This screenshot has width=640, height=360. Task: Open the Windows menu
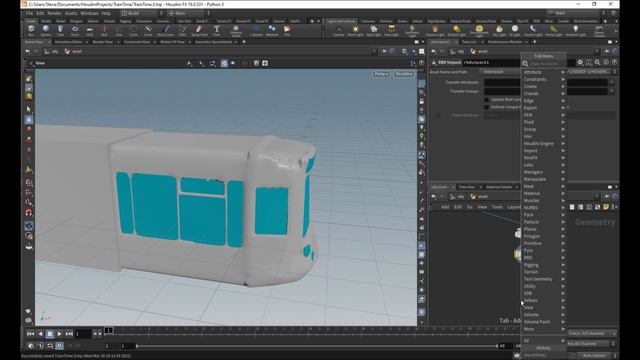click(89, 13)
